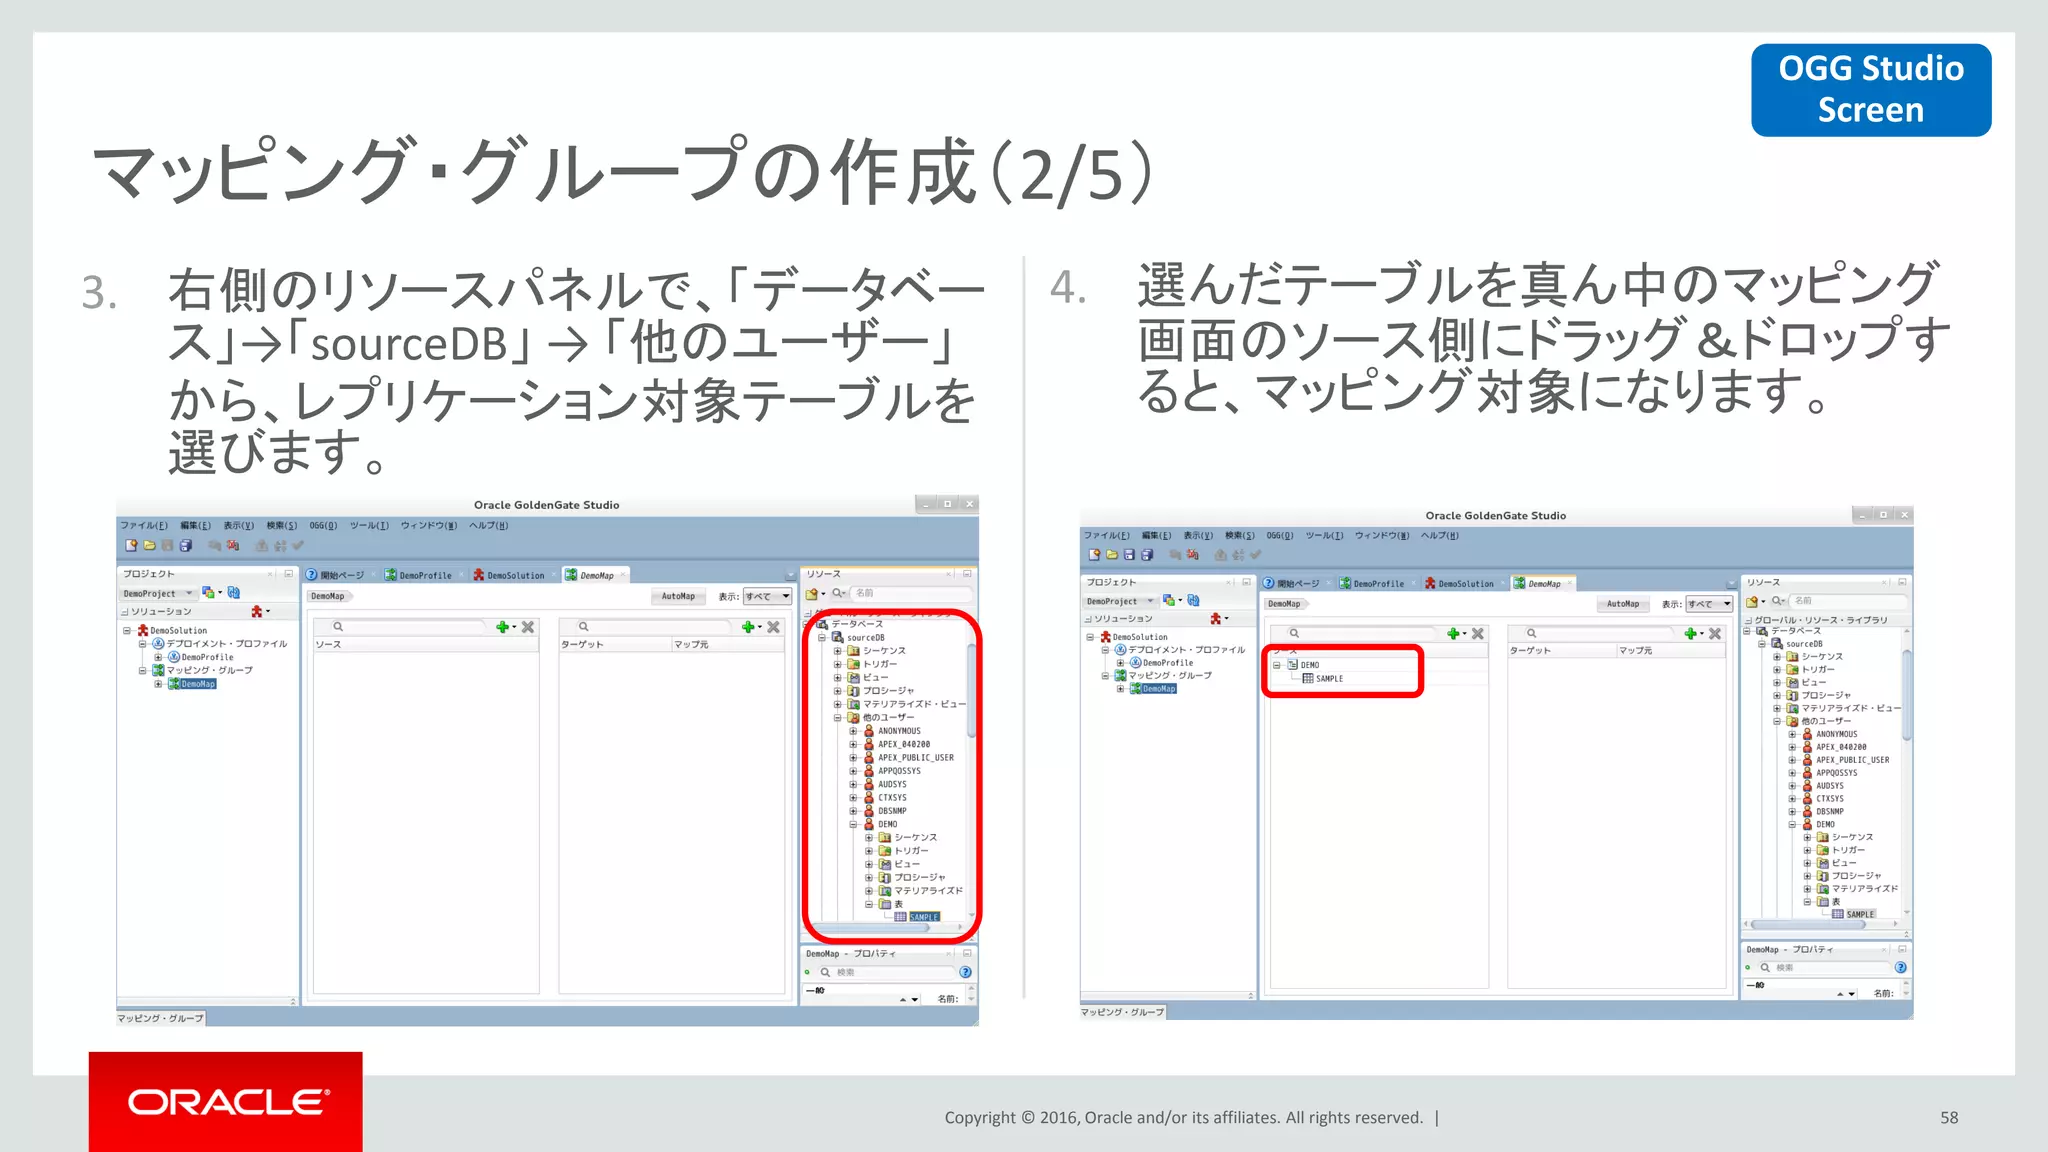The width and height of the screenshot is (2048, 1152).
Task: Click gray X above ターゲット list, step 3 screenshot
Action: [x=773, y=627]
